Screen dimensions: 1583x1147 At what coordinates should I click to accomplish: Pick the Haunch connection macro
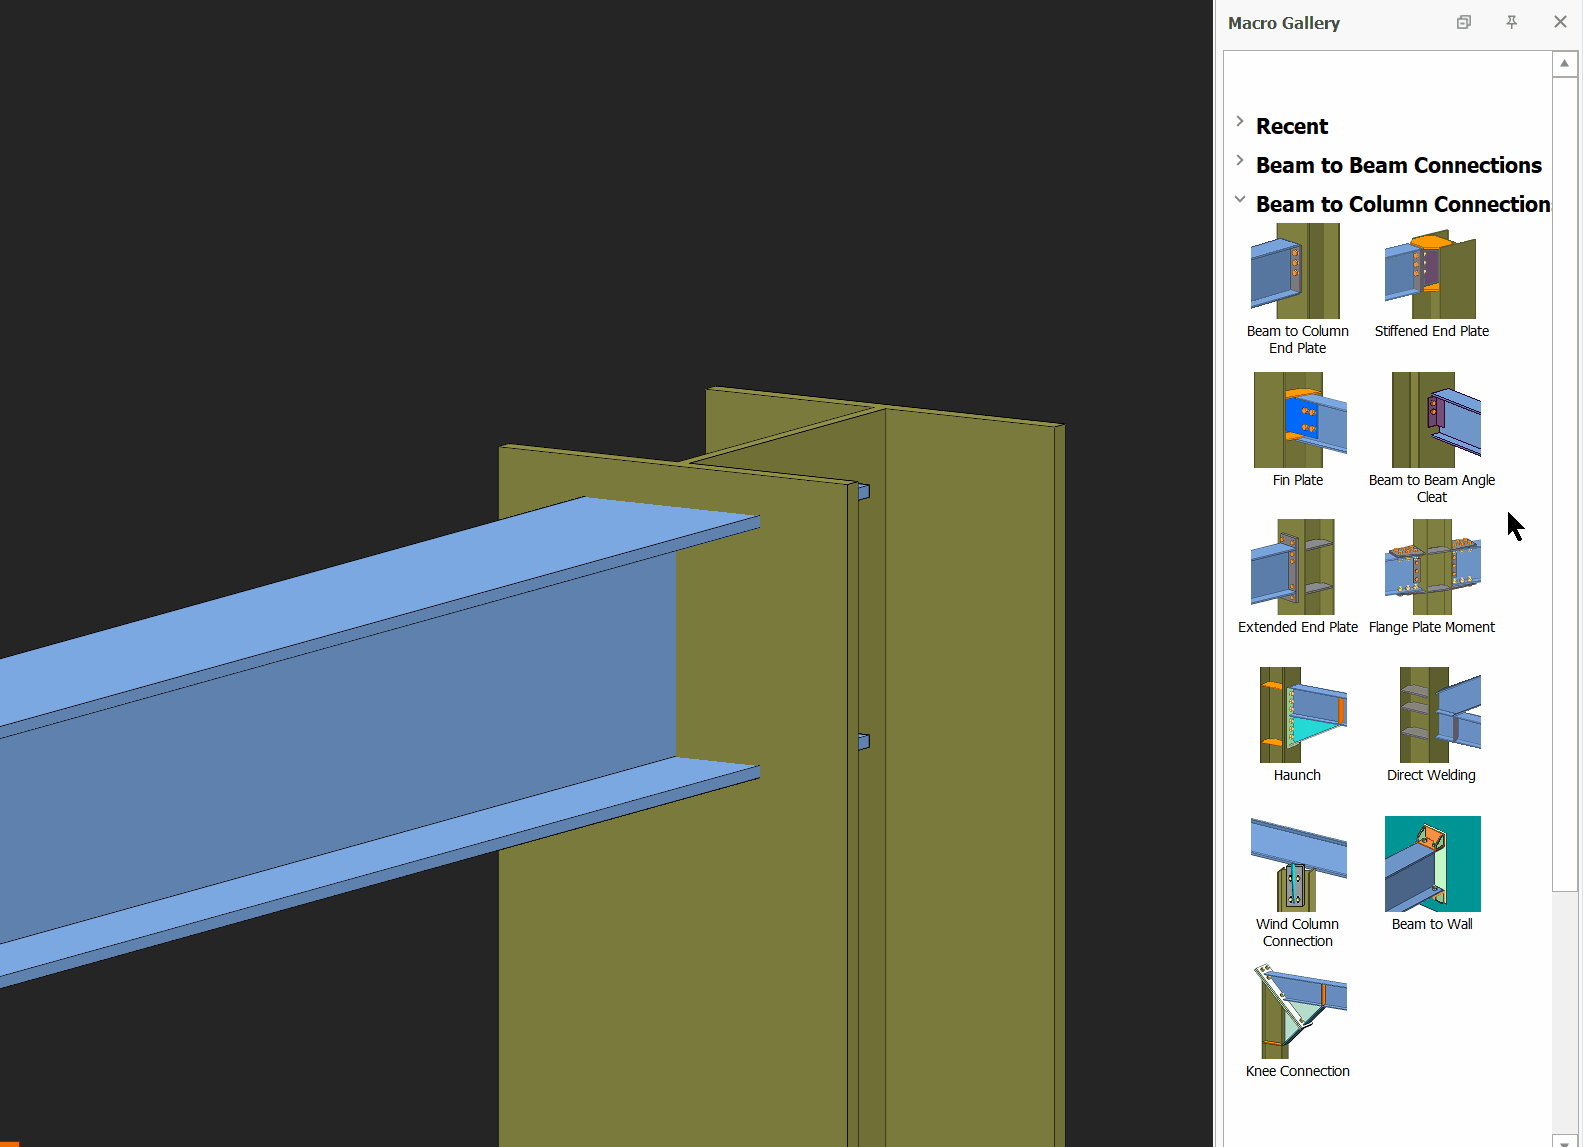point(1301,715)
